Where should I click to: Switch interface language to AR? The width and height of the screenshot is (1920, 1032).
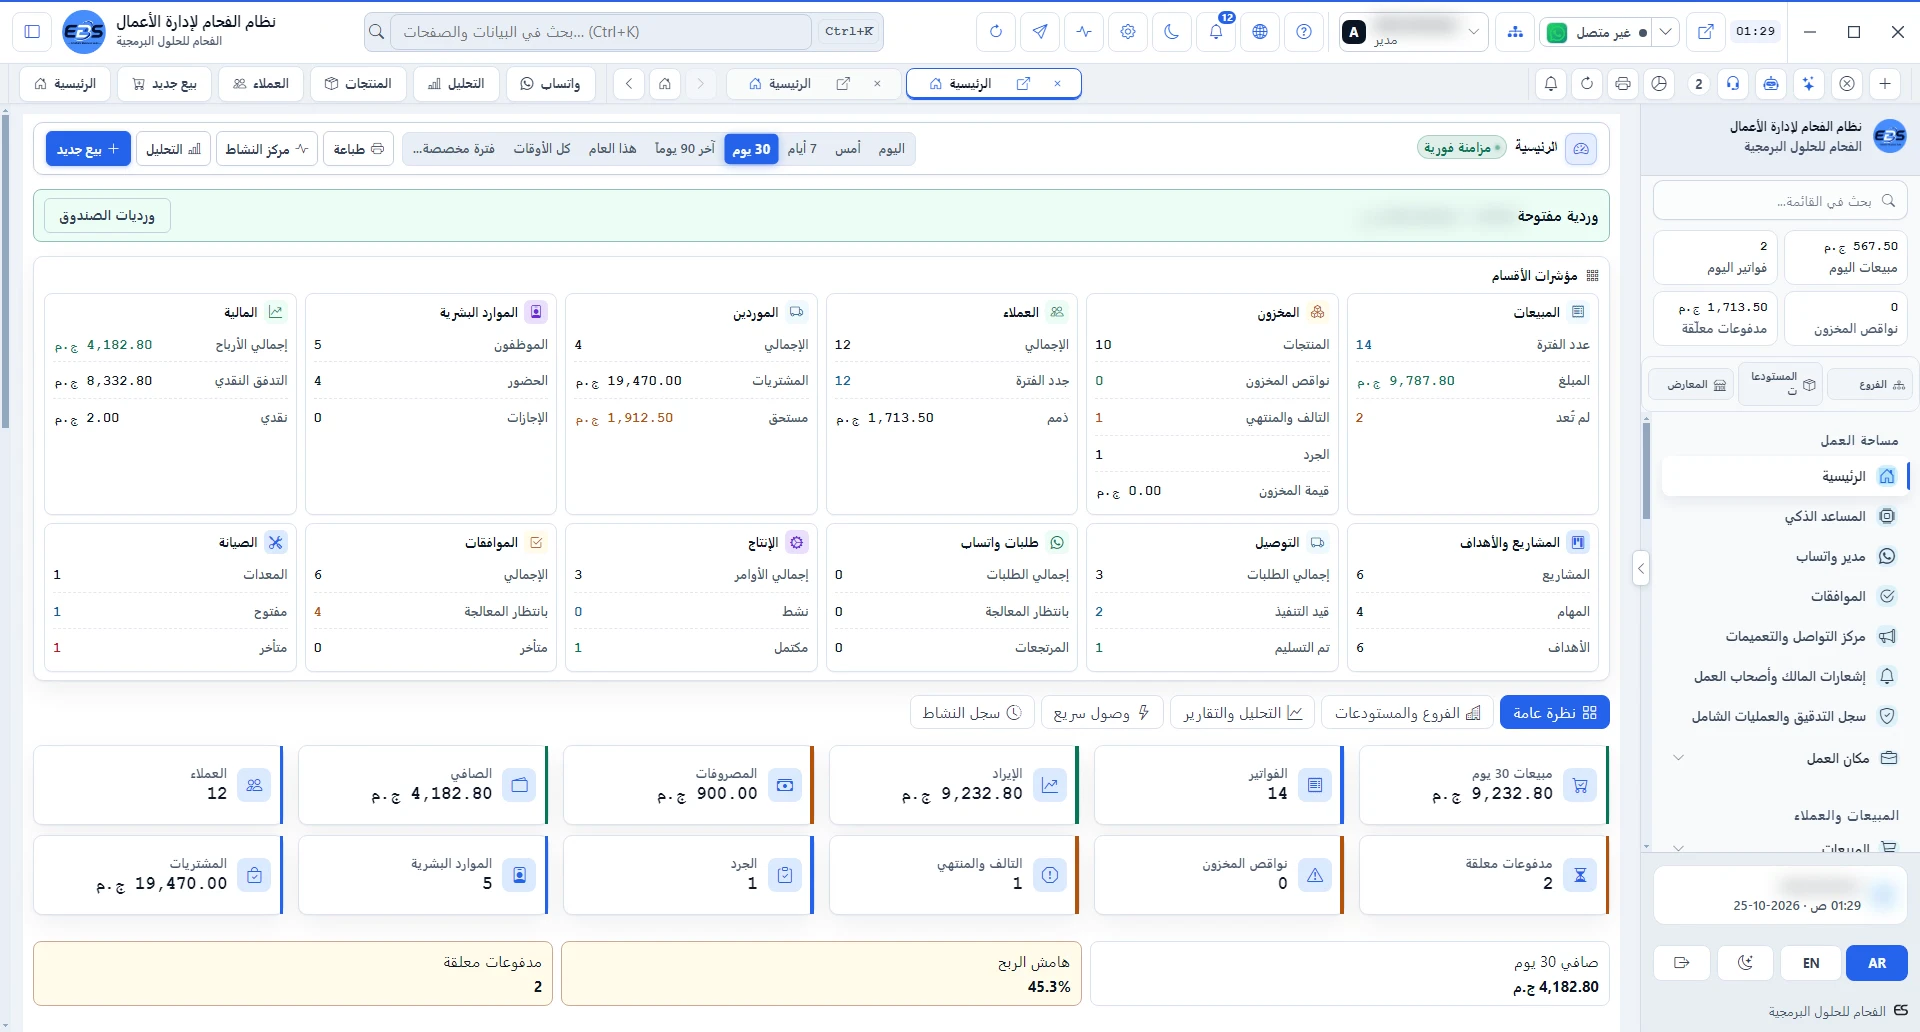coord(1877,963)
